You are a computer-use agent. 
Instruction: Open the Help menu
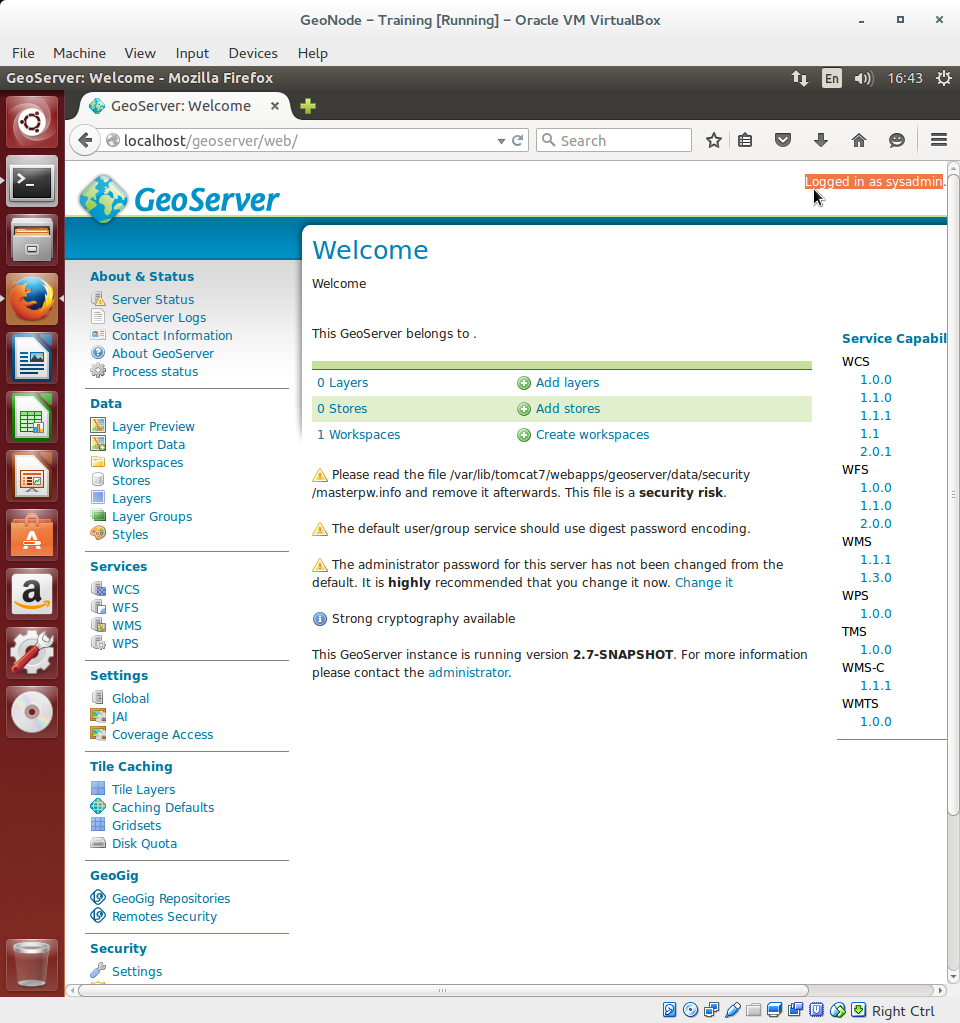point(313,53)
